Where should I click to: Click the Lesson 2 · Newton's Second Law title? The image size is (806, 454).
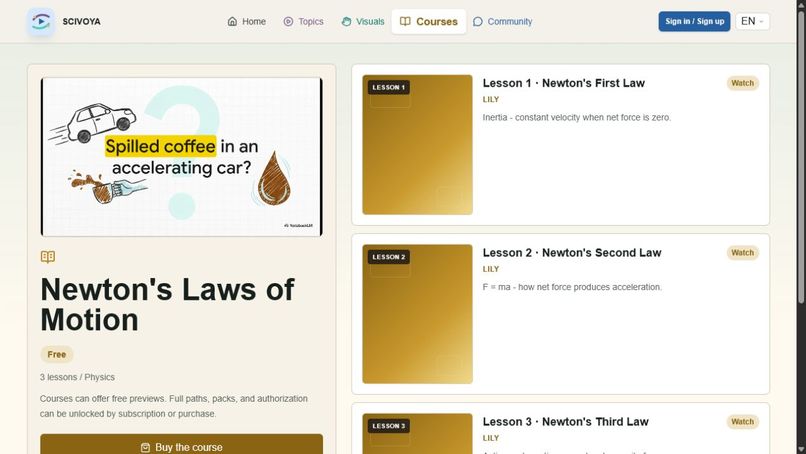pos(572,253)
